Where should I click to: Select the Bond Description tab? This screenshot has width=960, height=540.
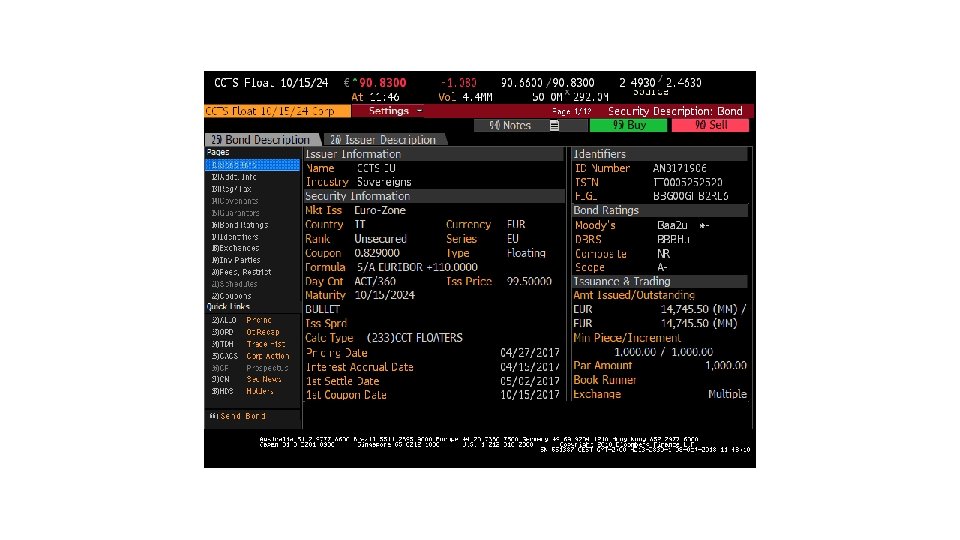click(x=262, y=140)
